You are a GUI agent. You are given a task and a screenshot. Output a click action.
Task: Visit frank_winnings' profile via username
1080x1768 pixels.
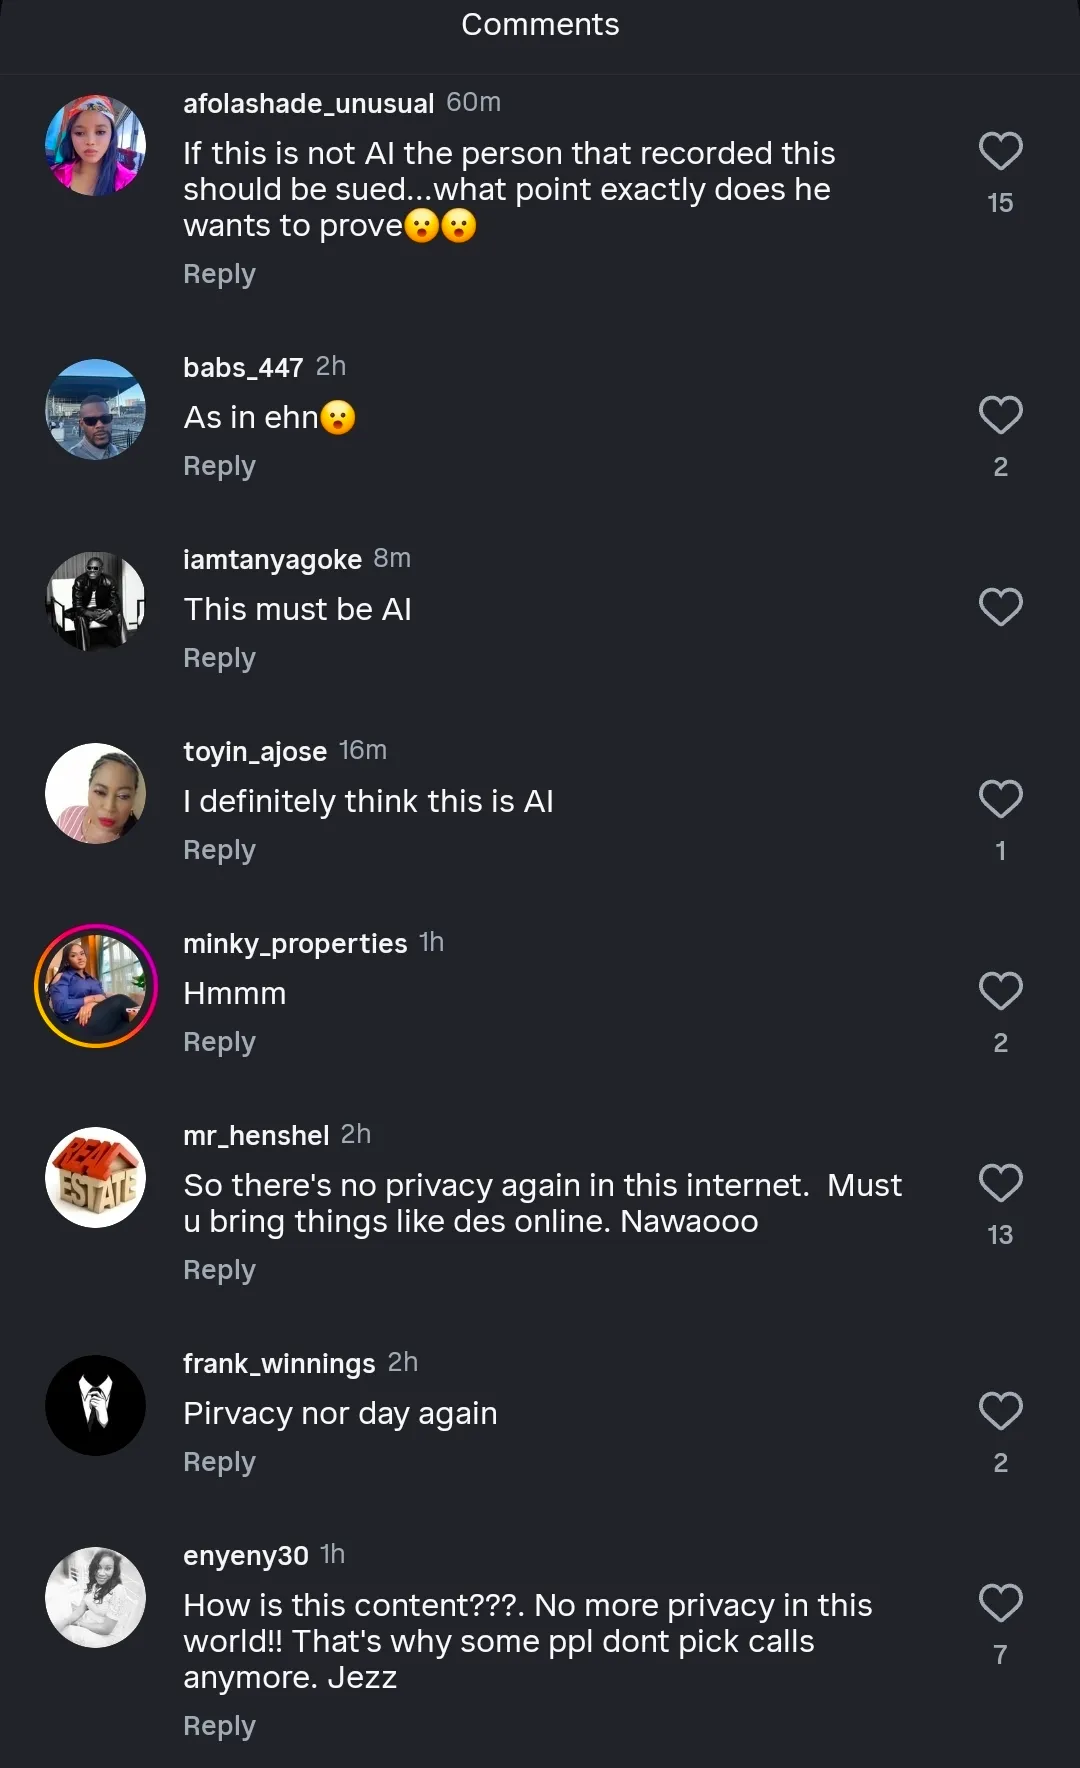pos(279,1363)
